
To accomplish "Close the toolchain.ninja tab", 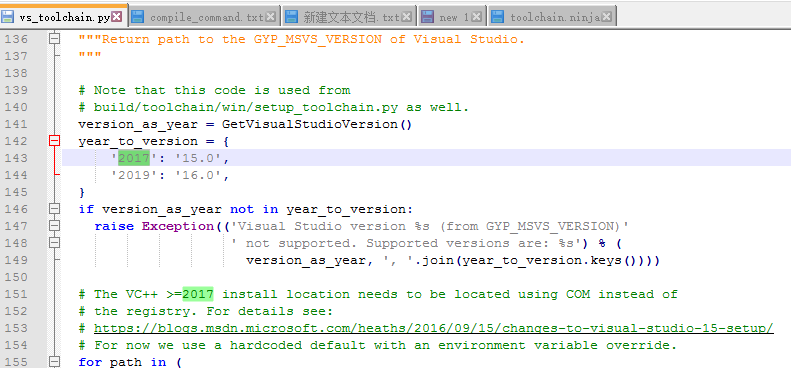I will [606, 17].
